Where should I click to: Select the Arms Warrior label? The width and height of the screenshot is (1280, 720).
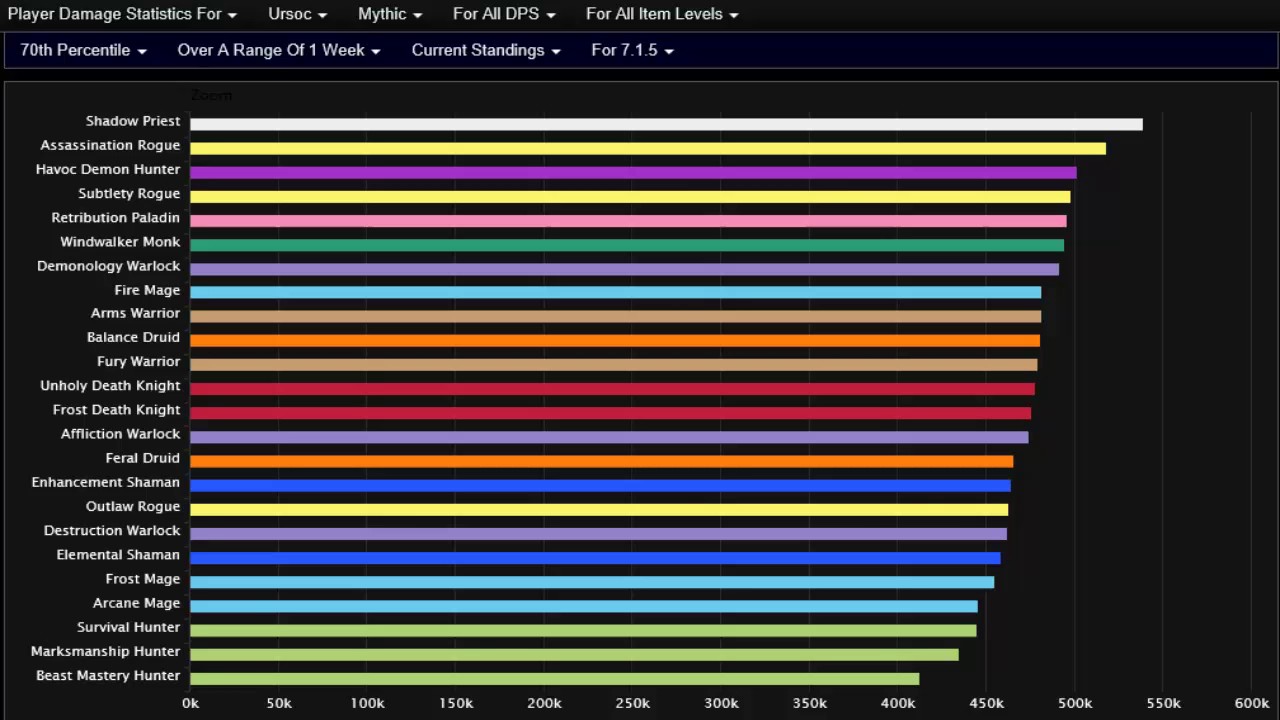(x=135, y=313)
